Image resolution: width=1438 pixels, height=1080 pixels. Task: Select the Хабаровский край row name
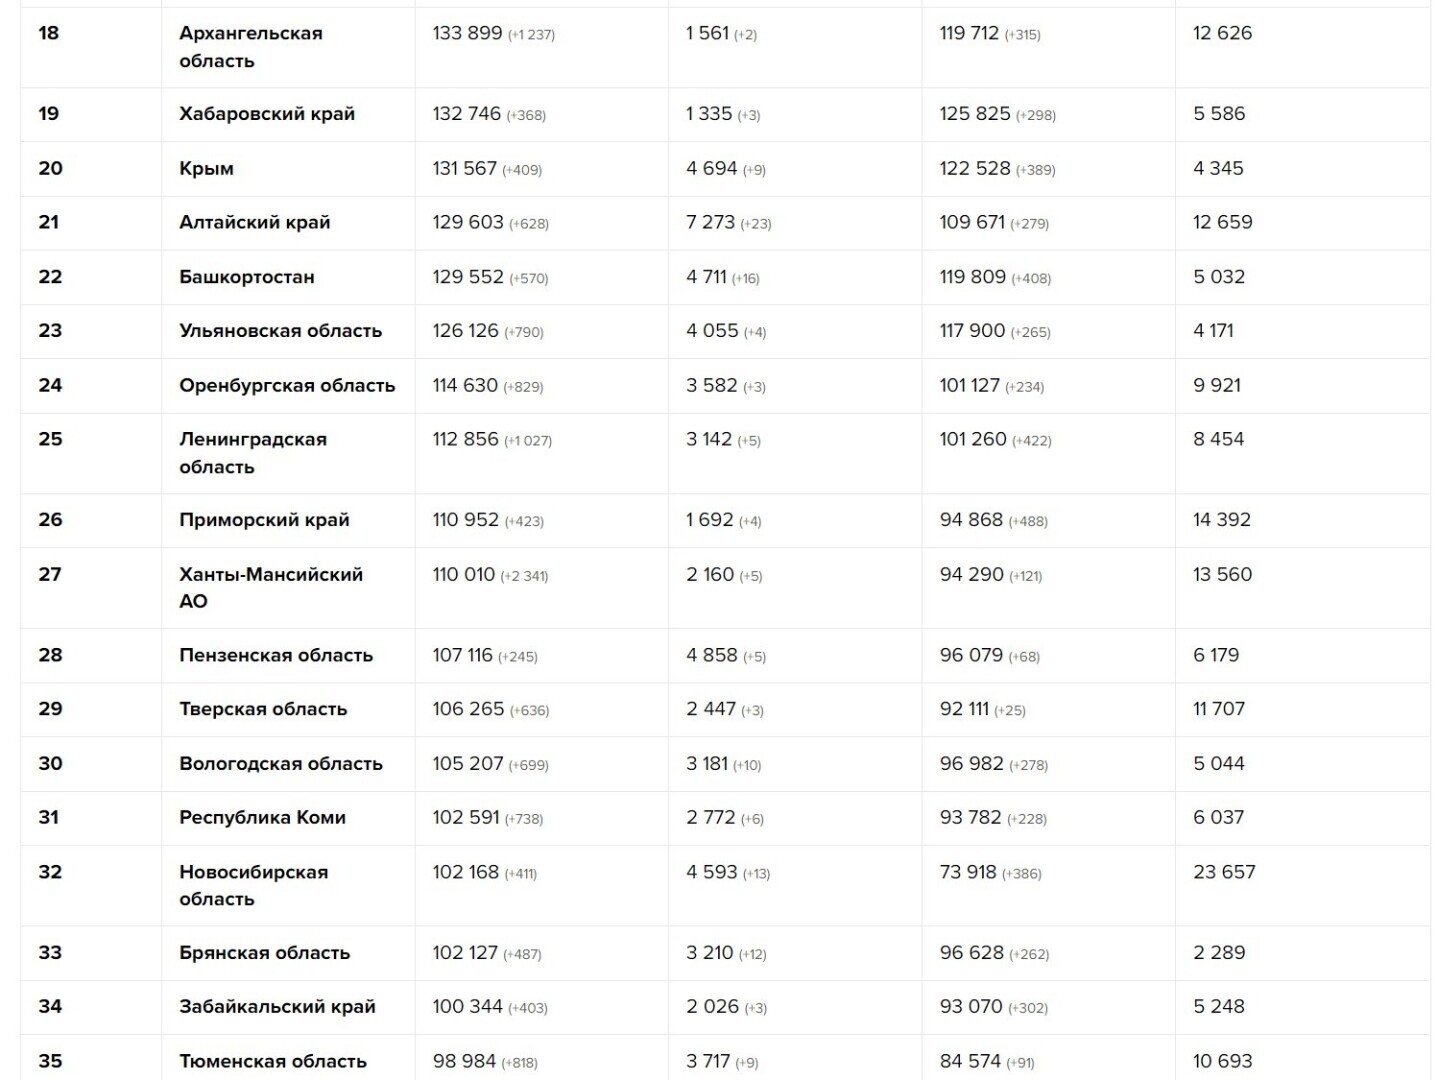[267, 114]
